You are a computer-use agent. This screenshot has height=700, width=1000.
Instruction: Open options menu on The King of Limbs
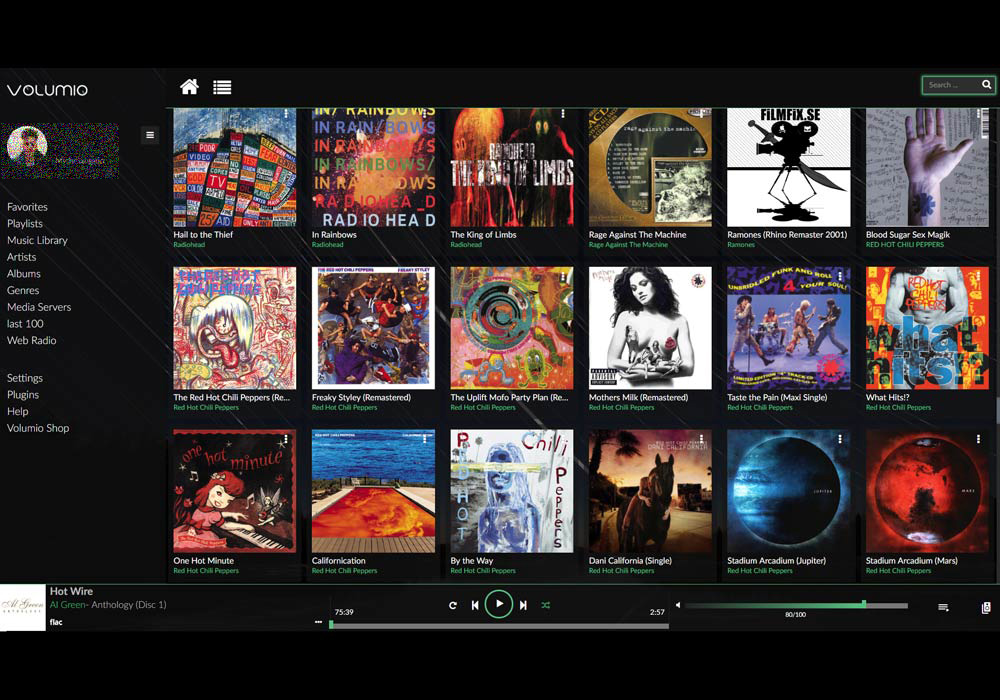[563, 113]
